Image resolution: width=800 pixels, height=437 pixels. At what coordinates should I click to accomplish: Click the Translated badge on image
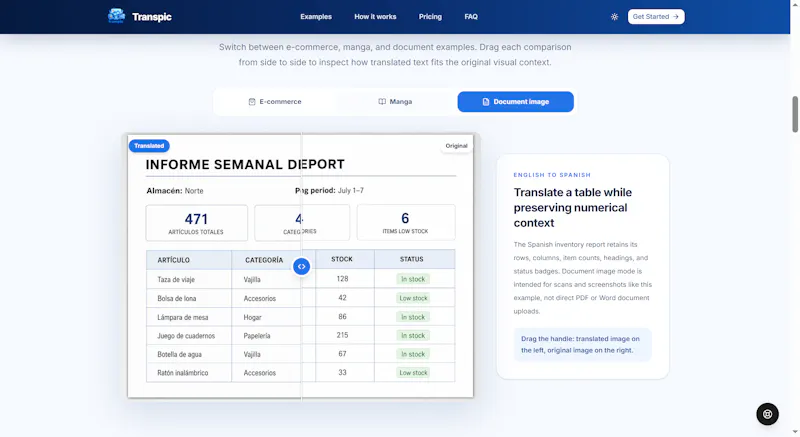click(149, 146)
